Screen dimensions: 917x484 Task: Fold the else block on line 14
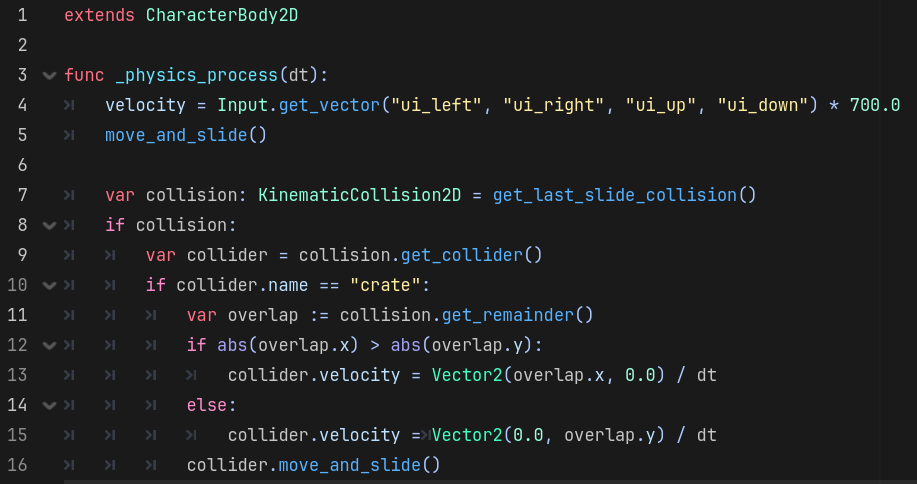coord(49,405)
